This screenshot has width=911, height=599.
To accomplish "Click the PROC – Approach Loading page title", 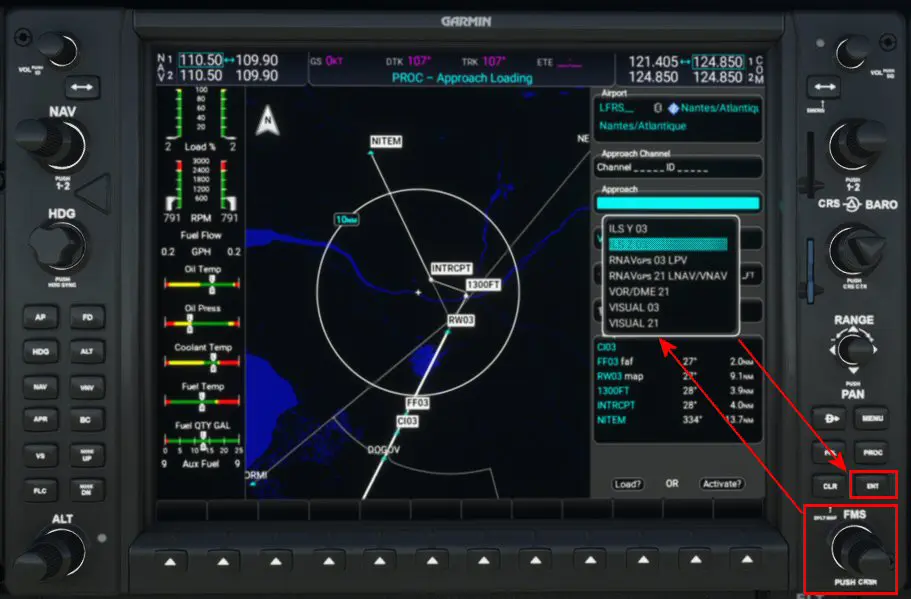I will point(462,78).
